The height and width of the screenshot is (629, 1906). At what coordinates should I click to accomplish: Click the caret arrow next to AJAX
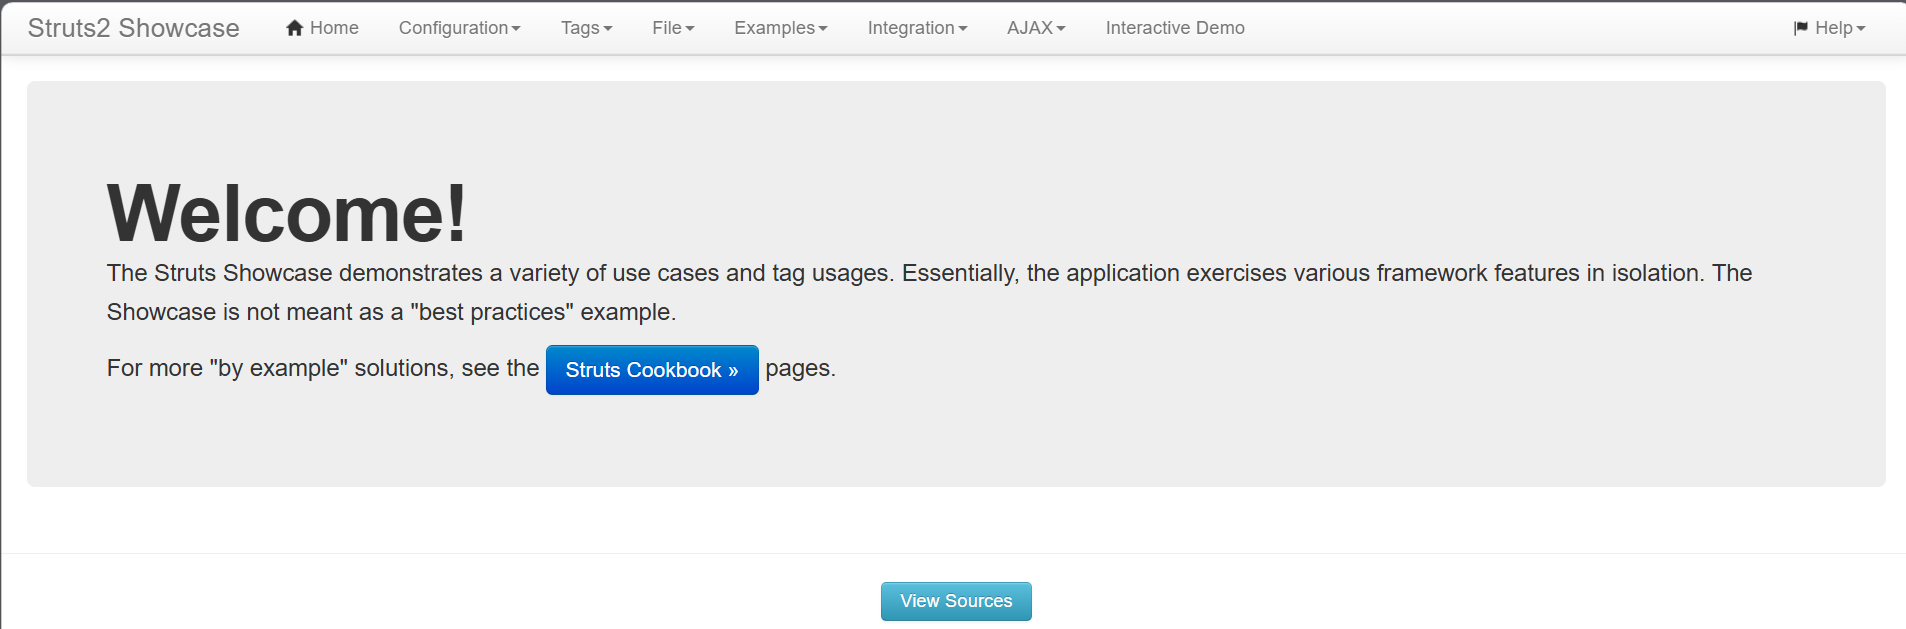(1061, 29)
